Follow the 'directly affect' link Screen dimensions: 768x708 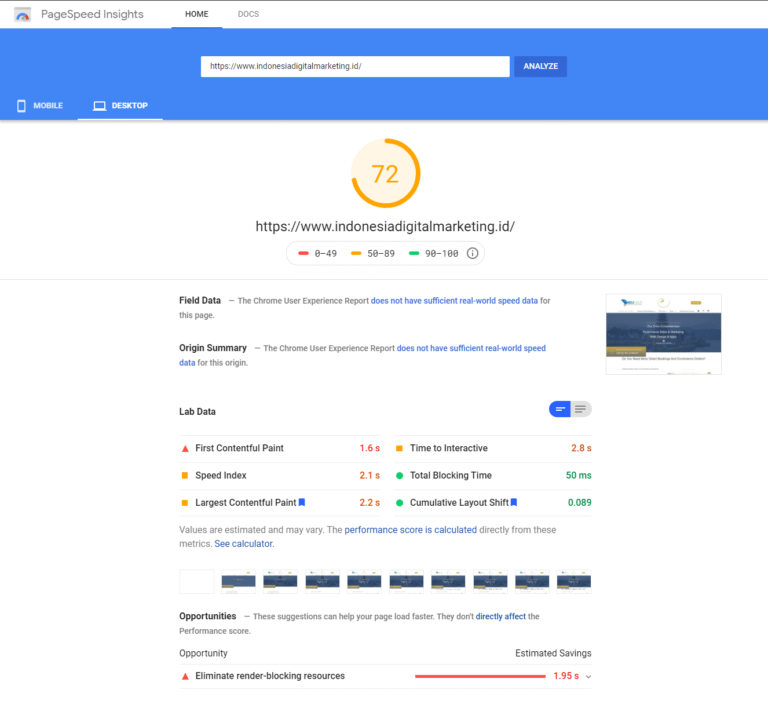point(501,616)
